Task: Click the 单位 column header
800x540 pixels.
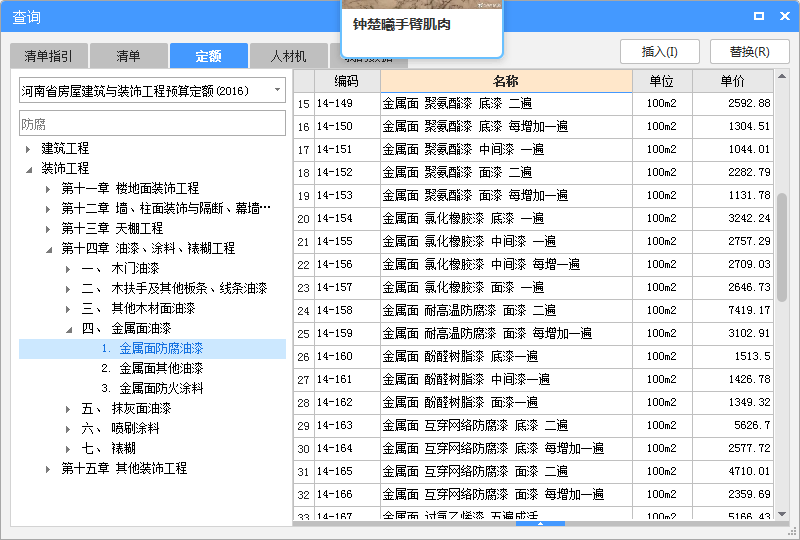Action: (662, 81)
